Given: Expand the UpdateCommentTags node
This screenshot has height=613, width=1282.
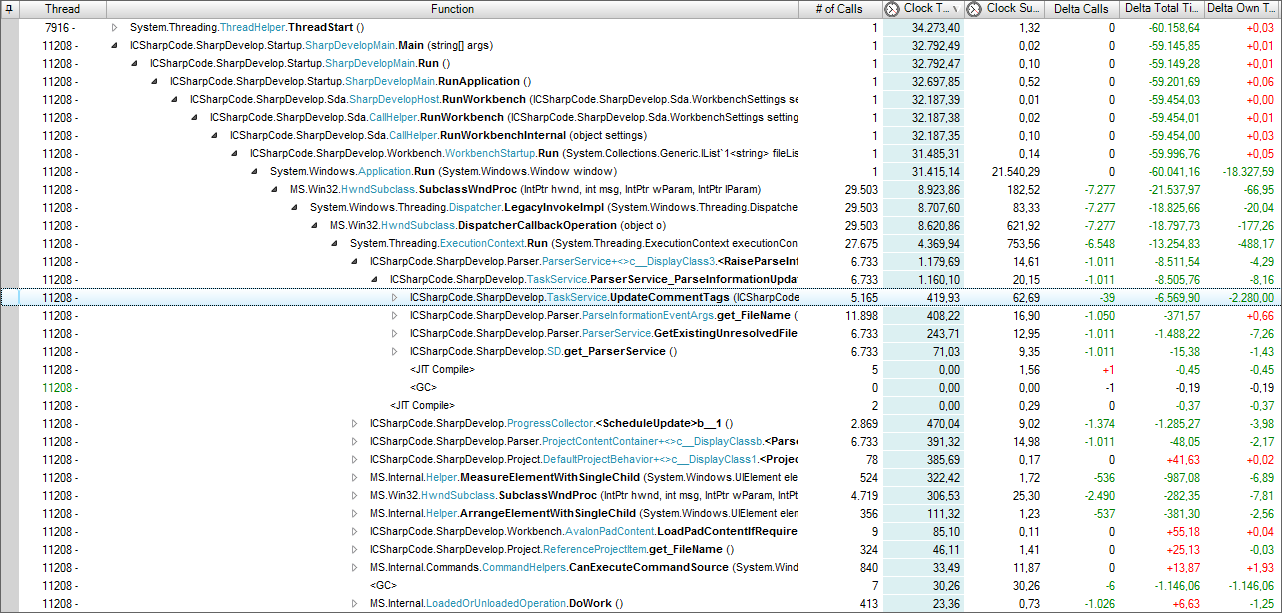Looking at the screenshot, I should coord(393,297).
